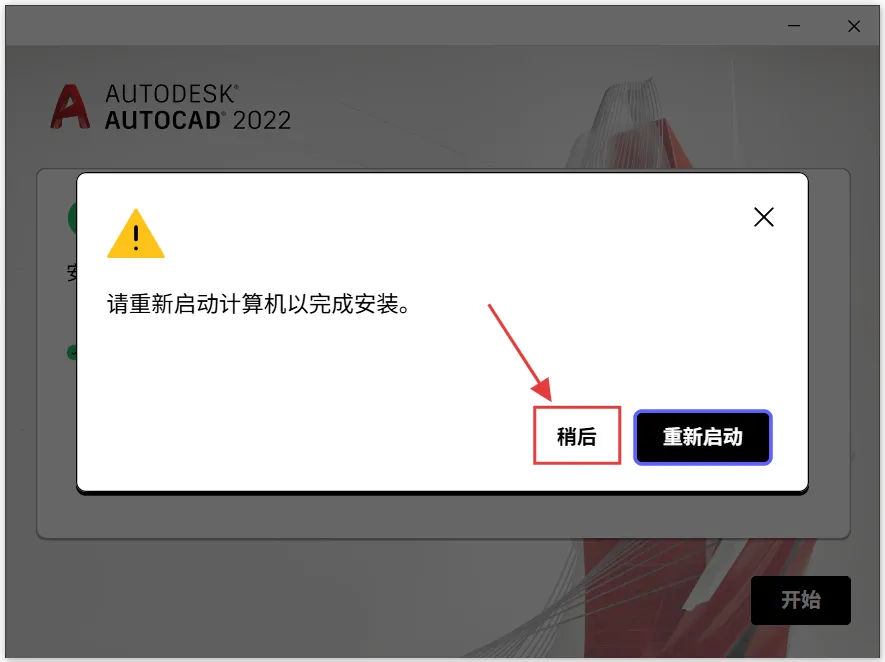Click the 重新启动 (Restart) button
Viewport: 885px width, 662px height.
pyautogui.click(x=703, y=437)
